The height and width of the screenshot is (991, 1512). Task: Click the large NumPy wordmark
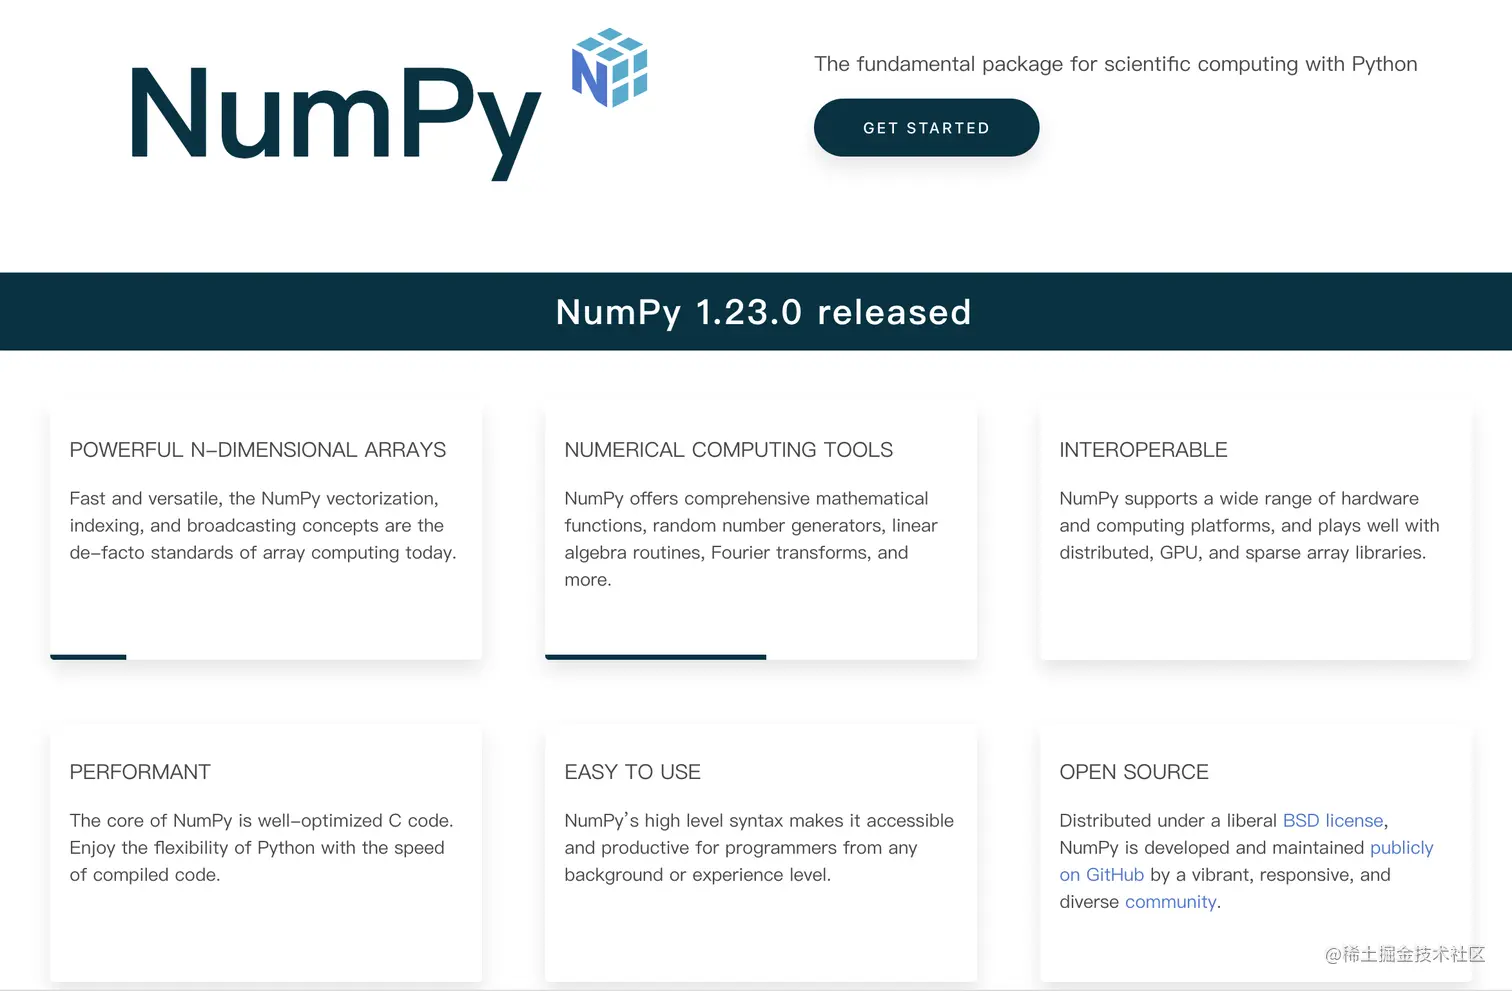(x=336, y=122)
